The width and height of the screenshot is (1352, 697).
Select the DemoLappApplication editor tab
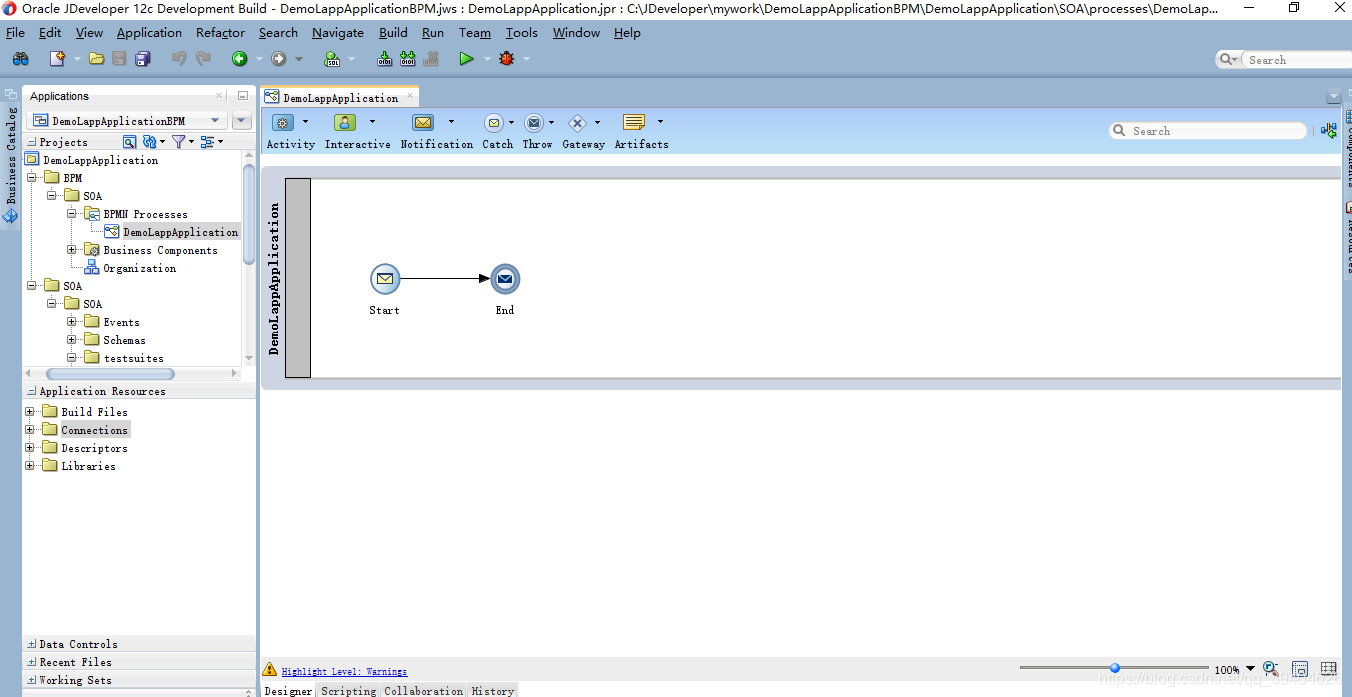(340, 98)
